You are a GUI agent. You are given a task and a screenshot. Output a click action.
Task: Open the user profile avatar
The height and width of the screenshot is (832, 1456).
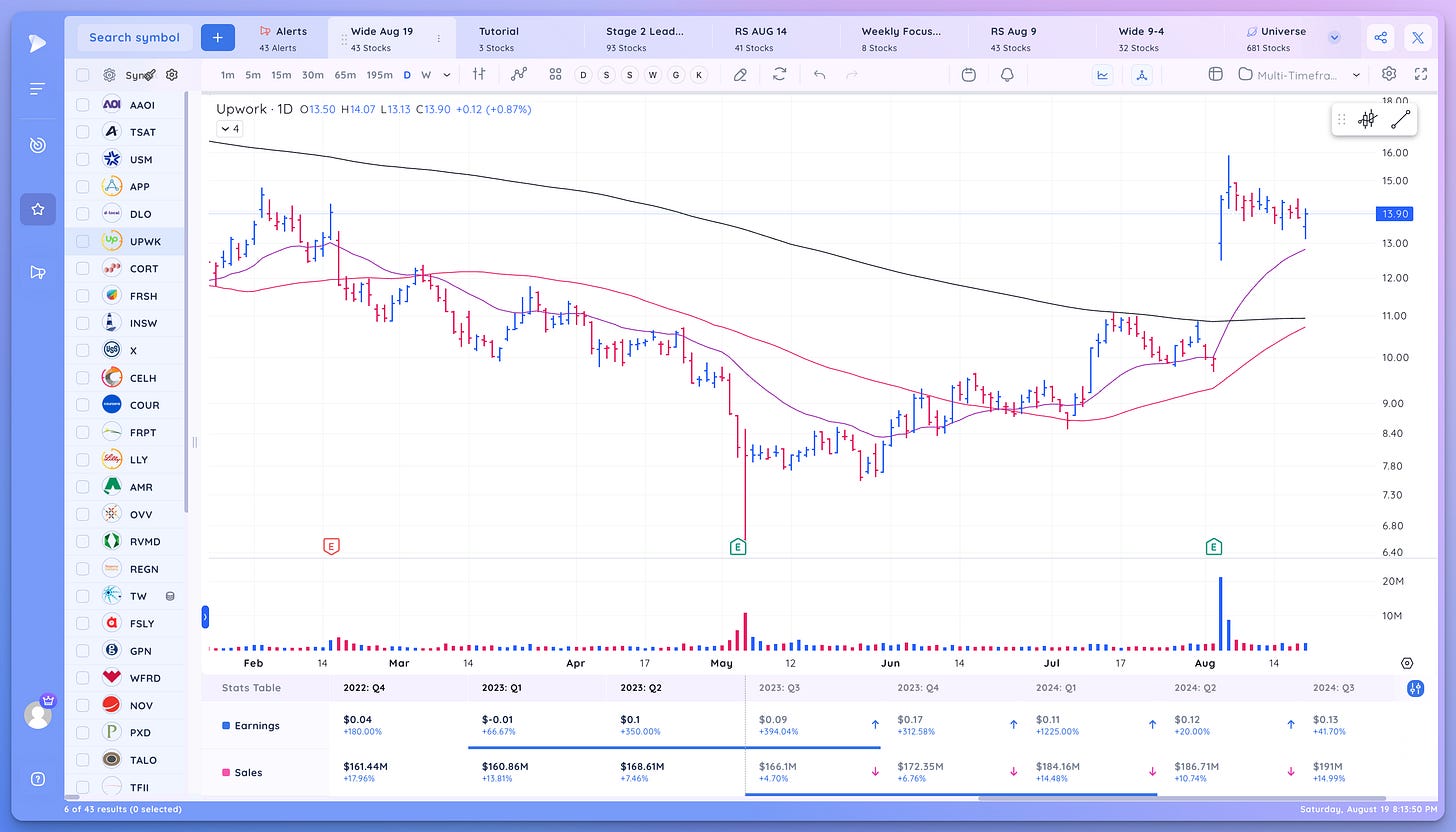coord(37,714)
